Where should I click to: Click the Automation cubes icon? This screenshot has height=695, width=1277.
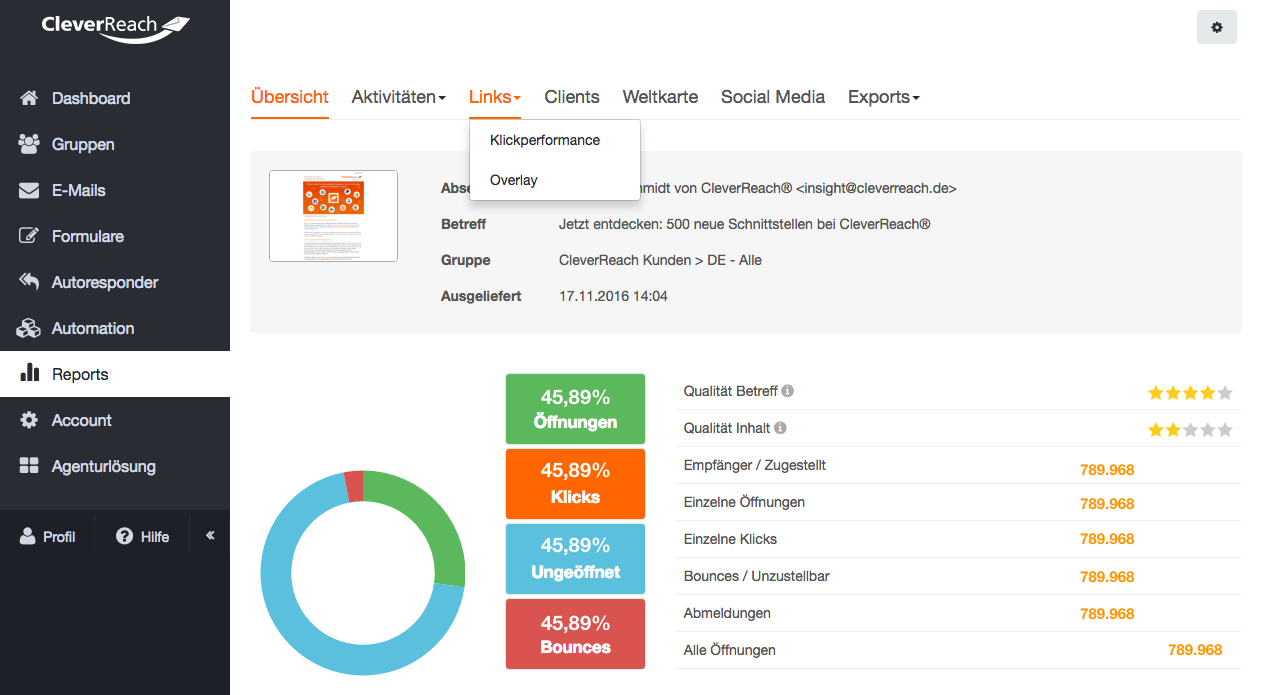29,328
